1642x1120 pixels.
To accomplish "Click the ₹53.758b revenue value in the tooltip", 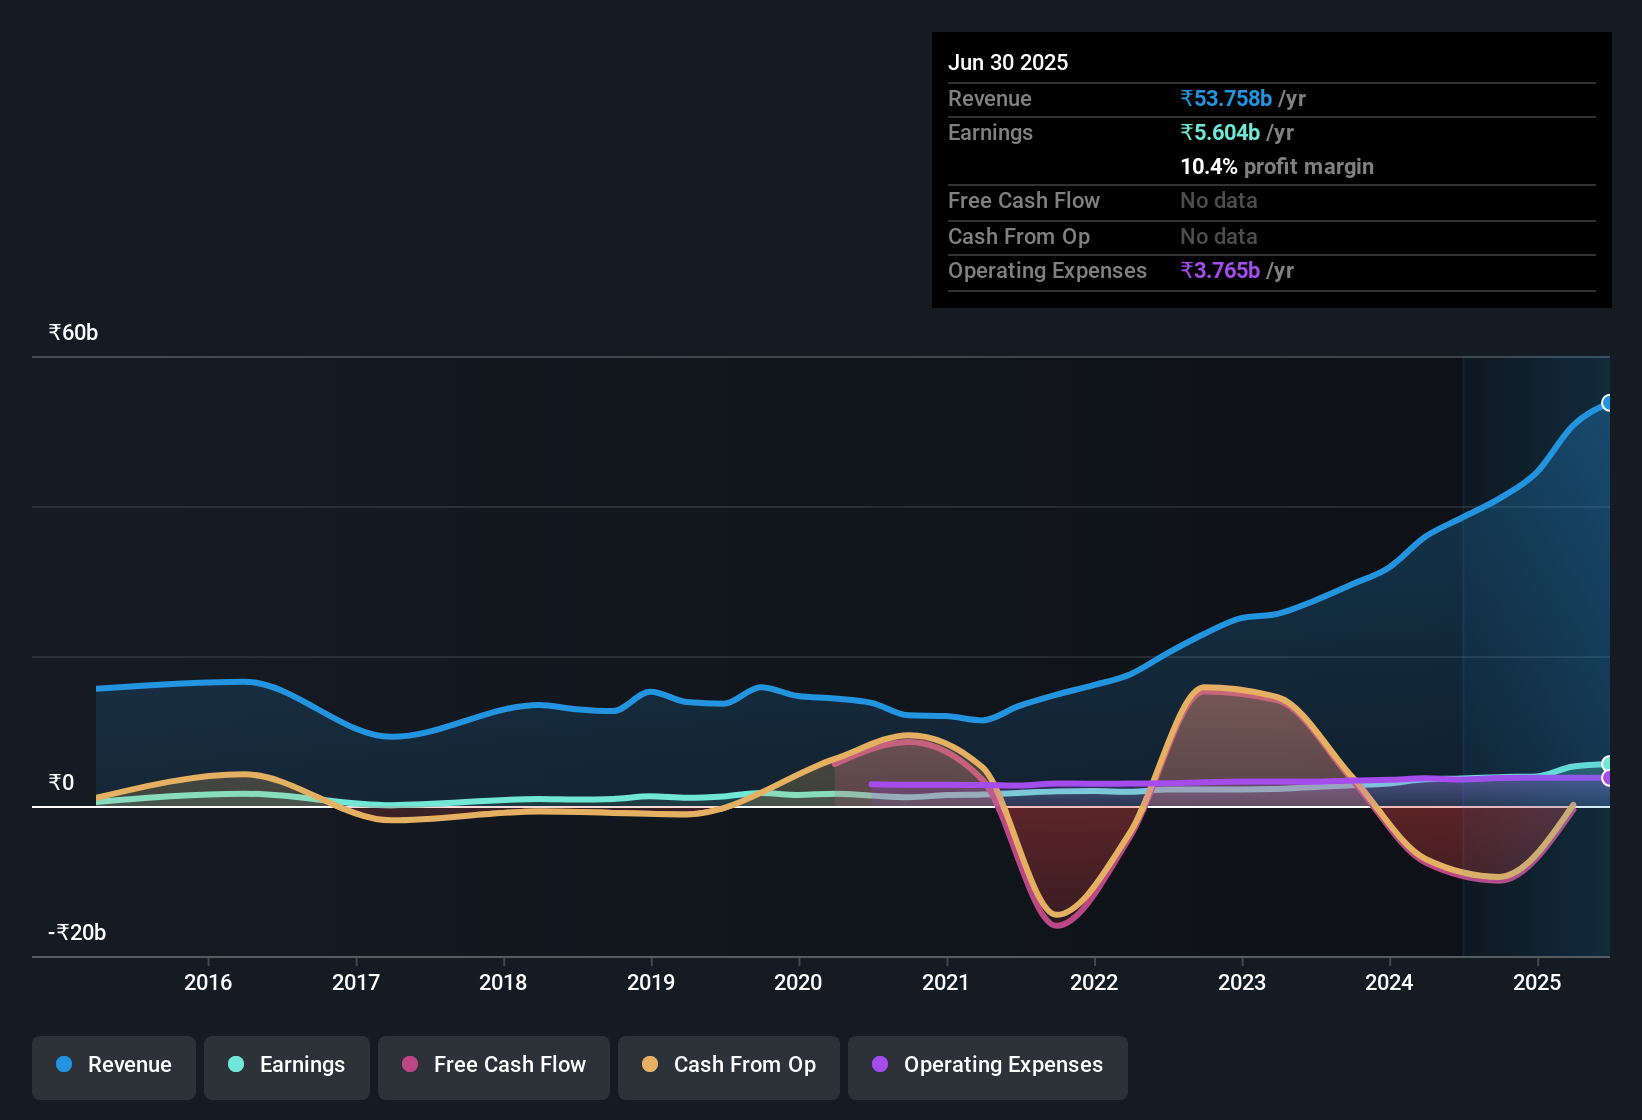I will coord(1226,98).
